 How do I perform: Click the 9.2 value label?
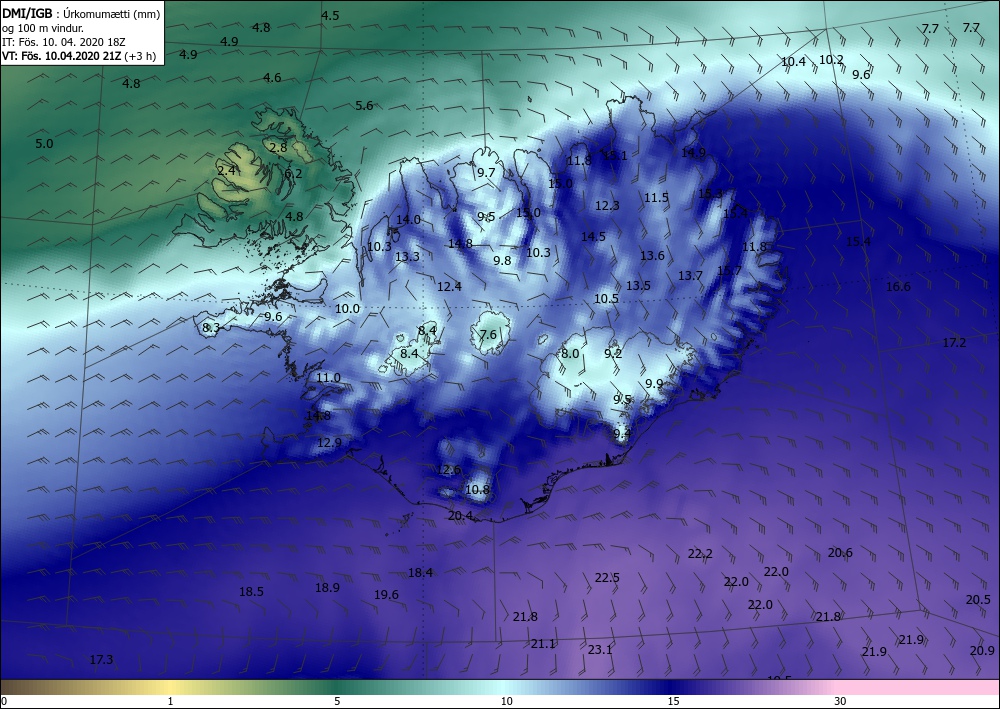click(x=614, y=353)
